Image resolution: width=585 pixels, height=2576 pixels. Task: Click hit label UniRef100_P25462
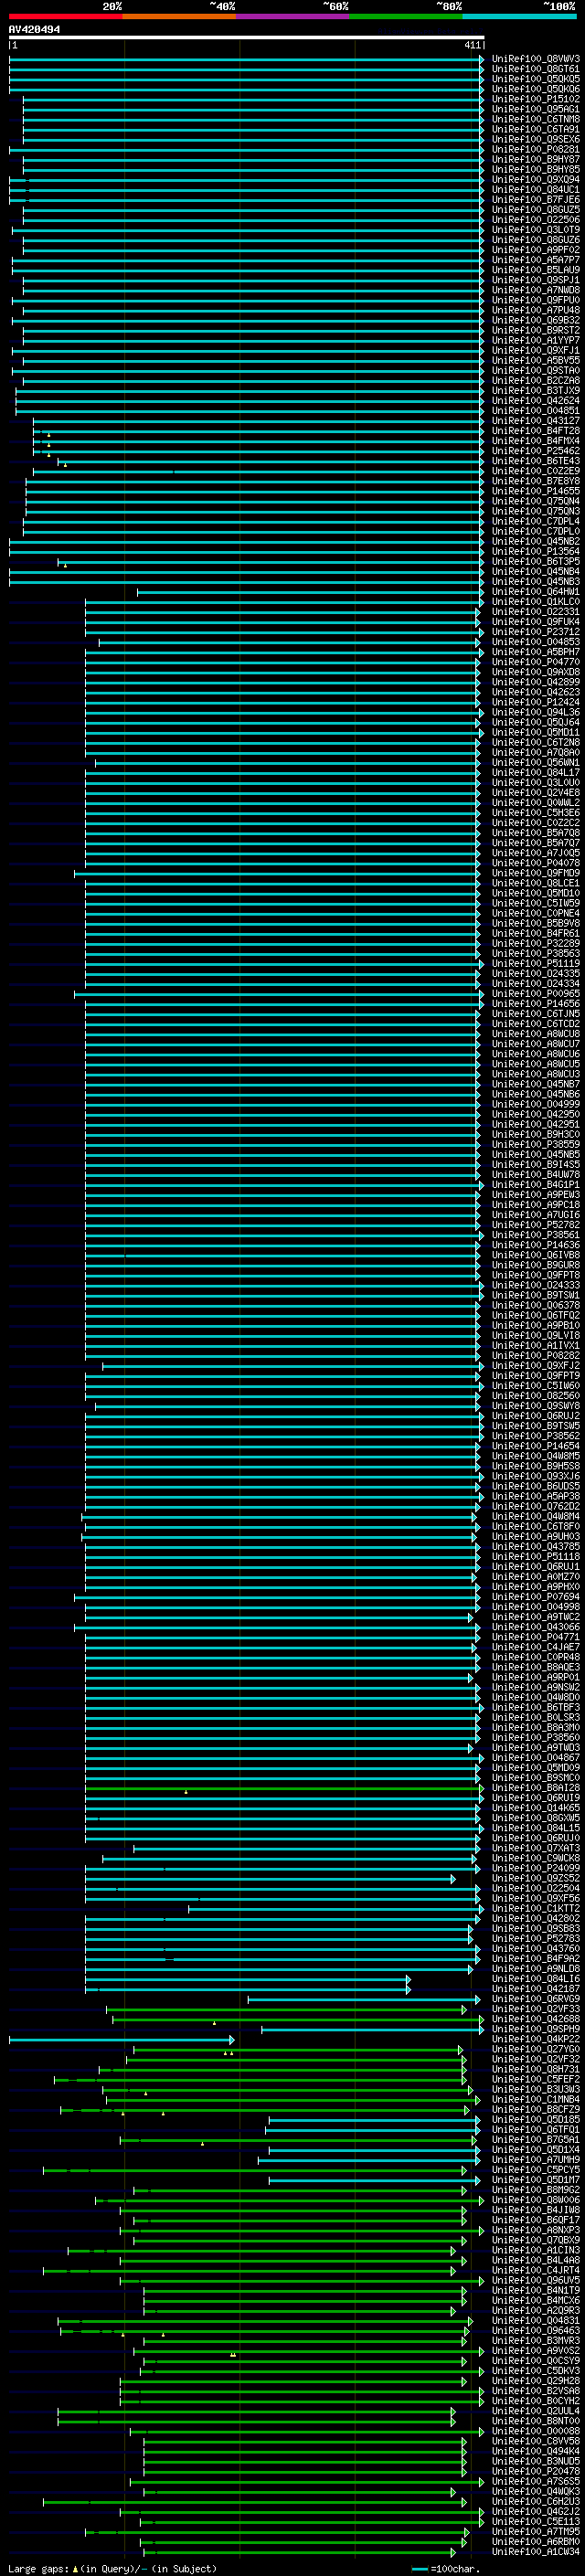click(535, 450)
